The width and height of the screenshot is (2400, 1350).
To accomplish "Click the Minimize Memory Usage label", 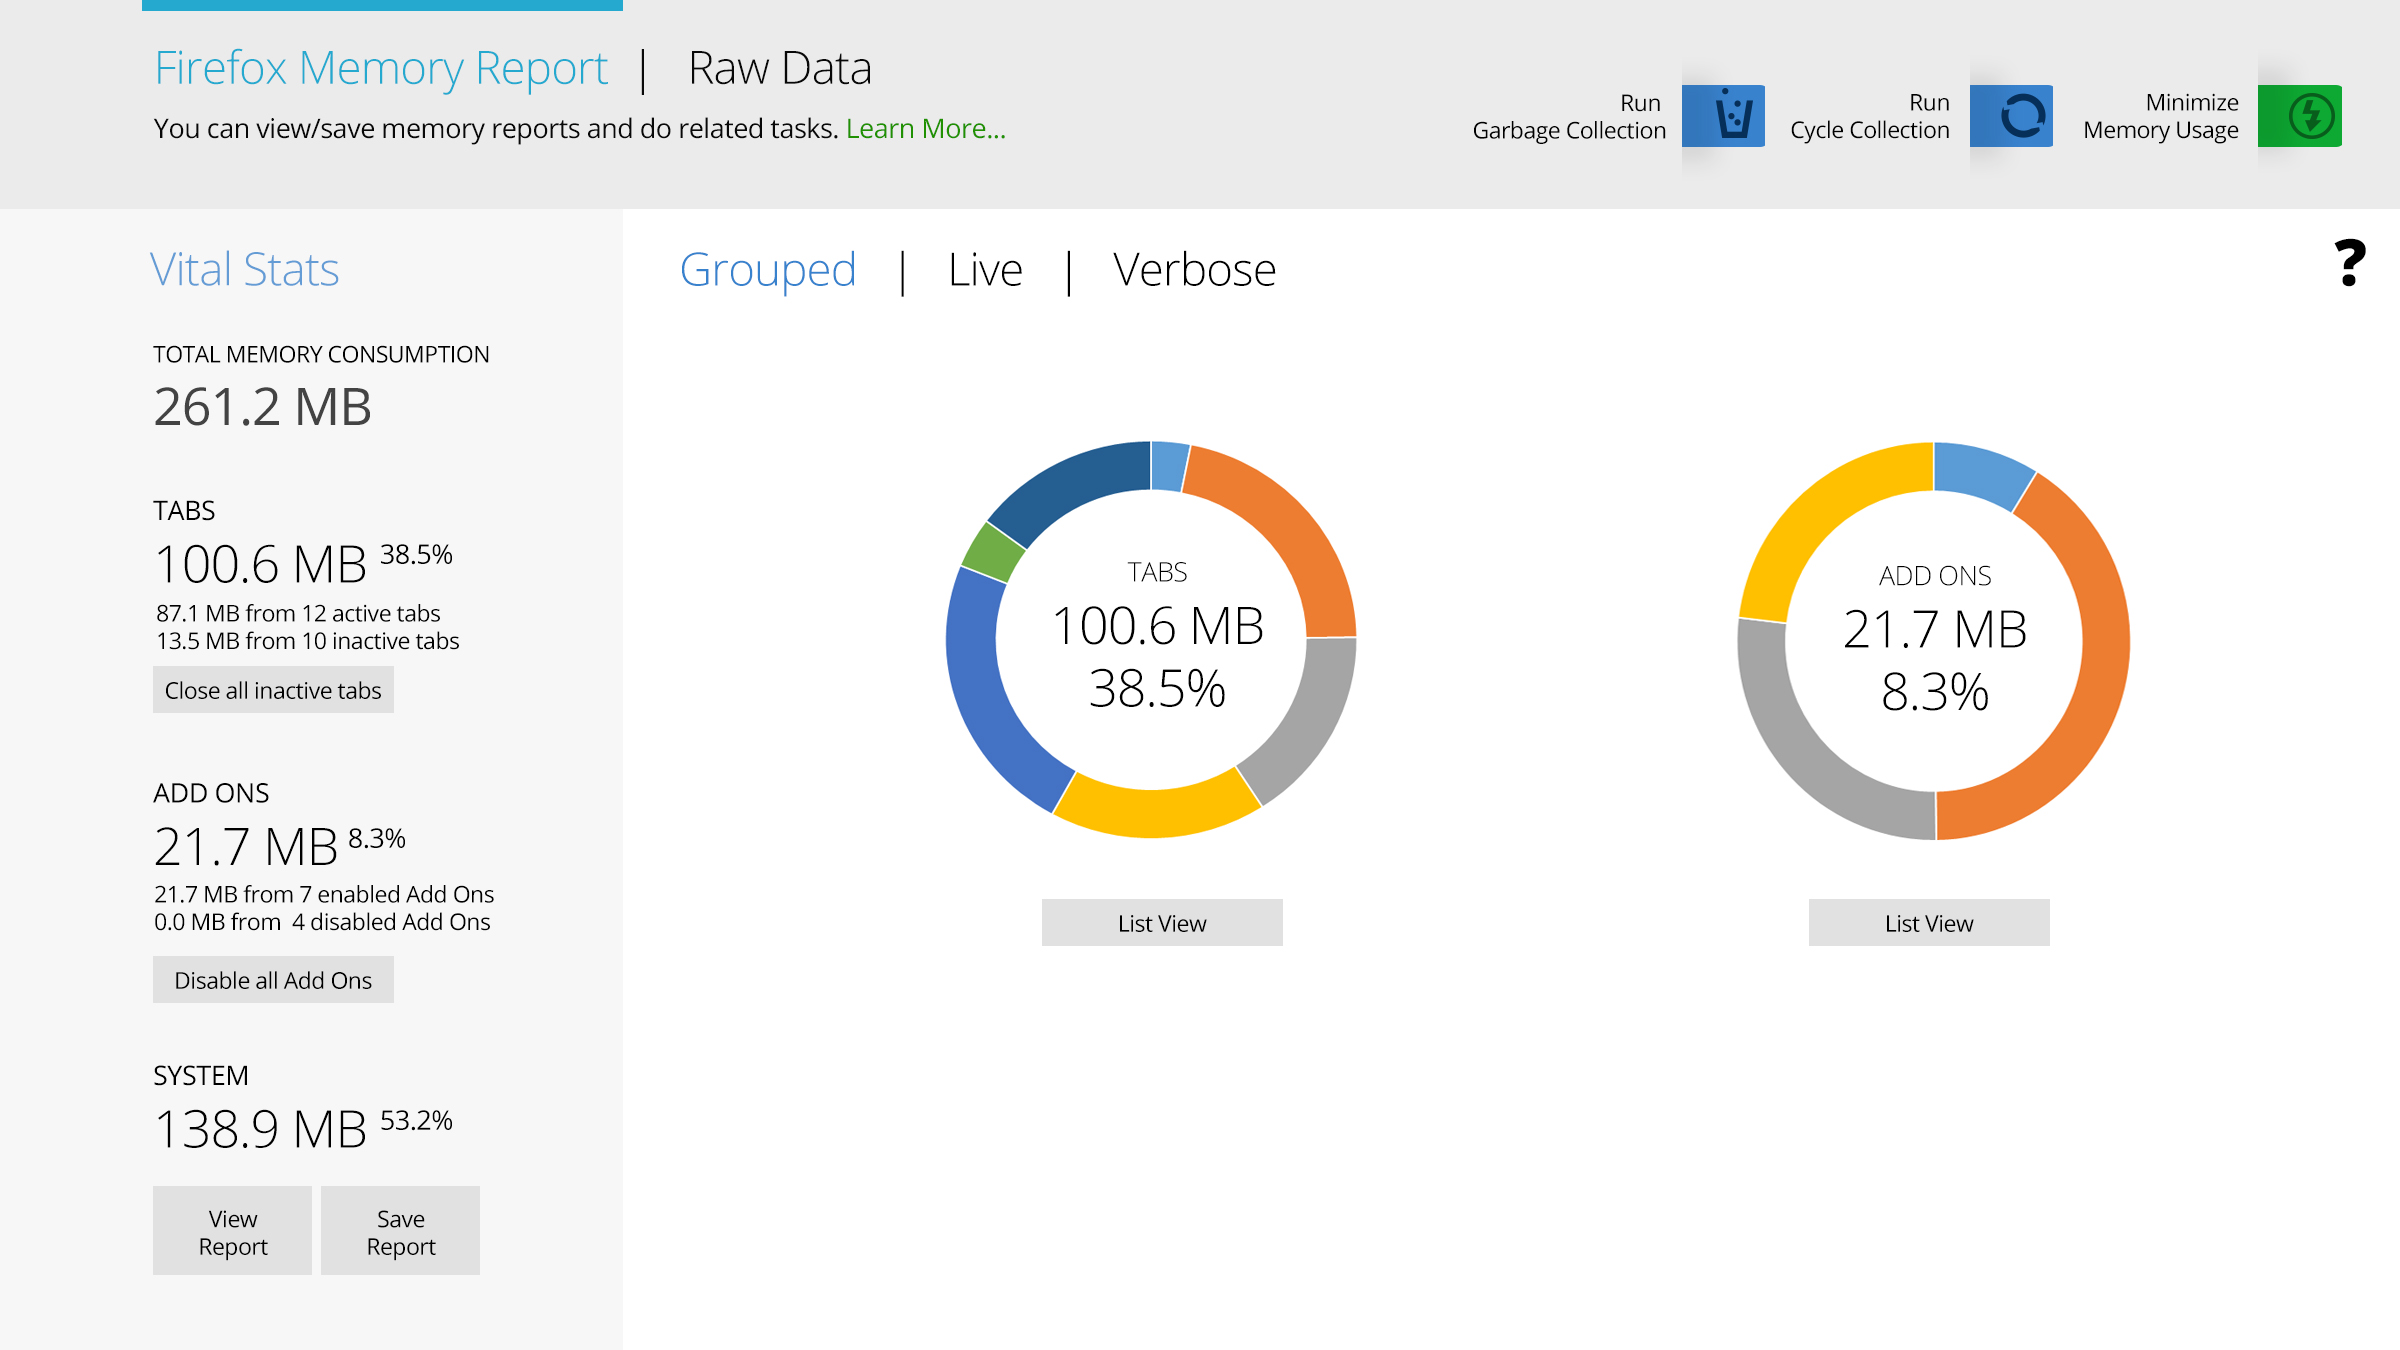I will click(2160, 116).
